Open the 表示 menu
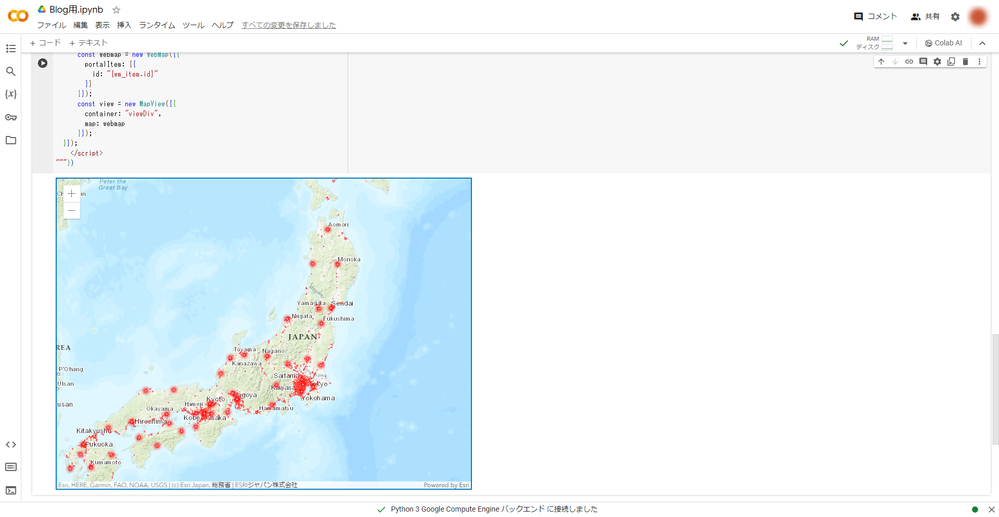Image resolution: width=999 pixels, height=517 pixels. pos(103,25)
